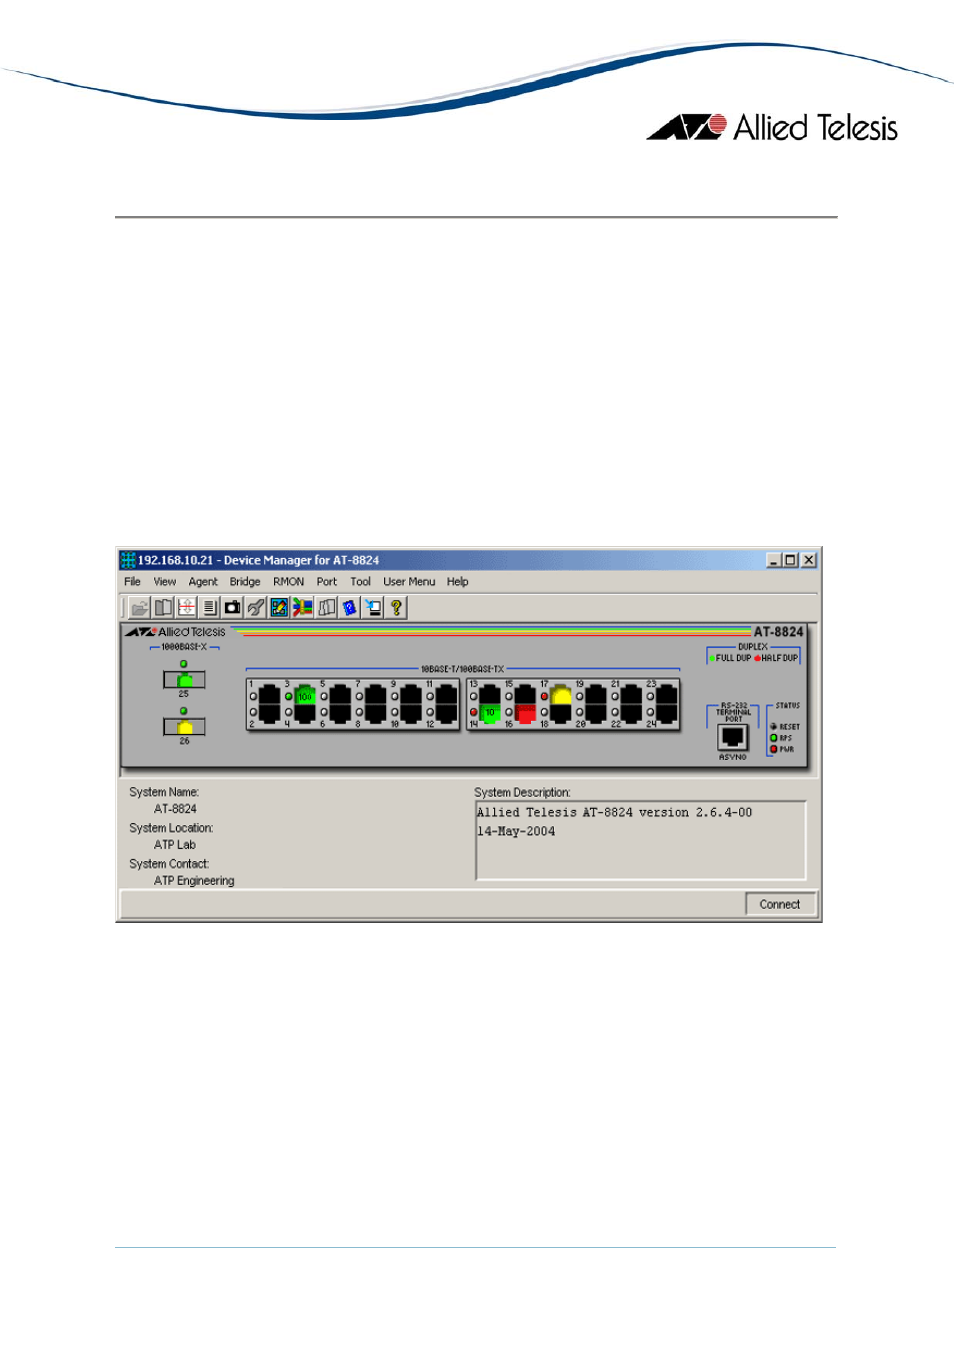Click inside the System Description text box
Screen dimensions: 954x1350
(x=641, y=840)
